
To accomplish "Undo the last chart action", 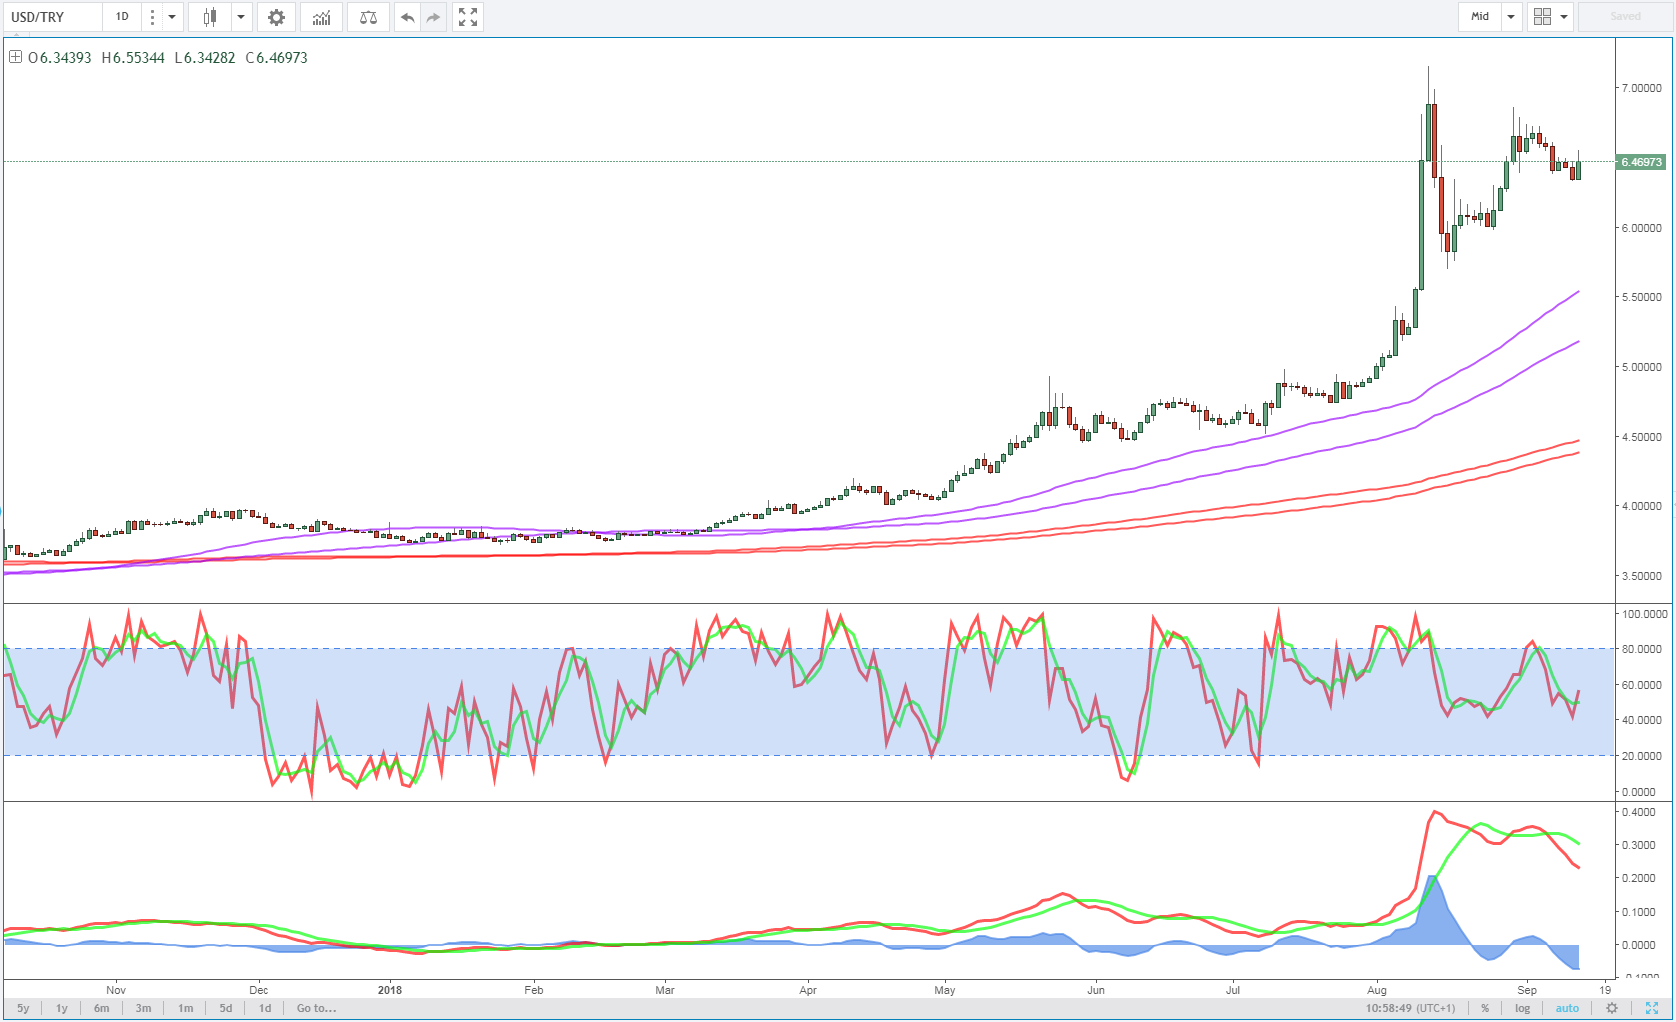I will coord(407,17).
